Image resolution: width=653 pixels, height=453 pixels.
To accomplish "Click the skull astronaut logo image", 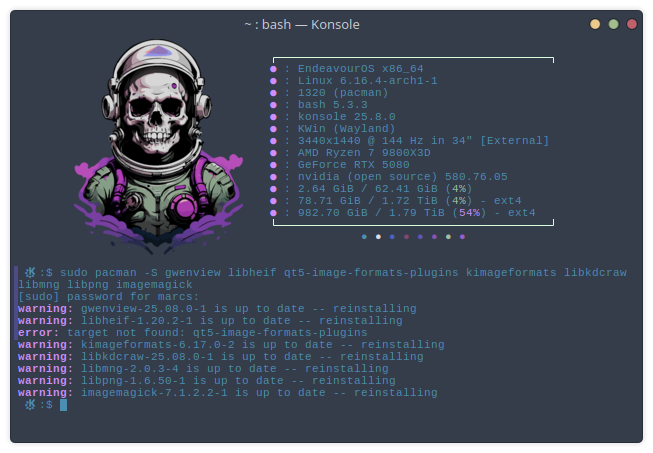I will [x=158, y=146].
